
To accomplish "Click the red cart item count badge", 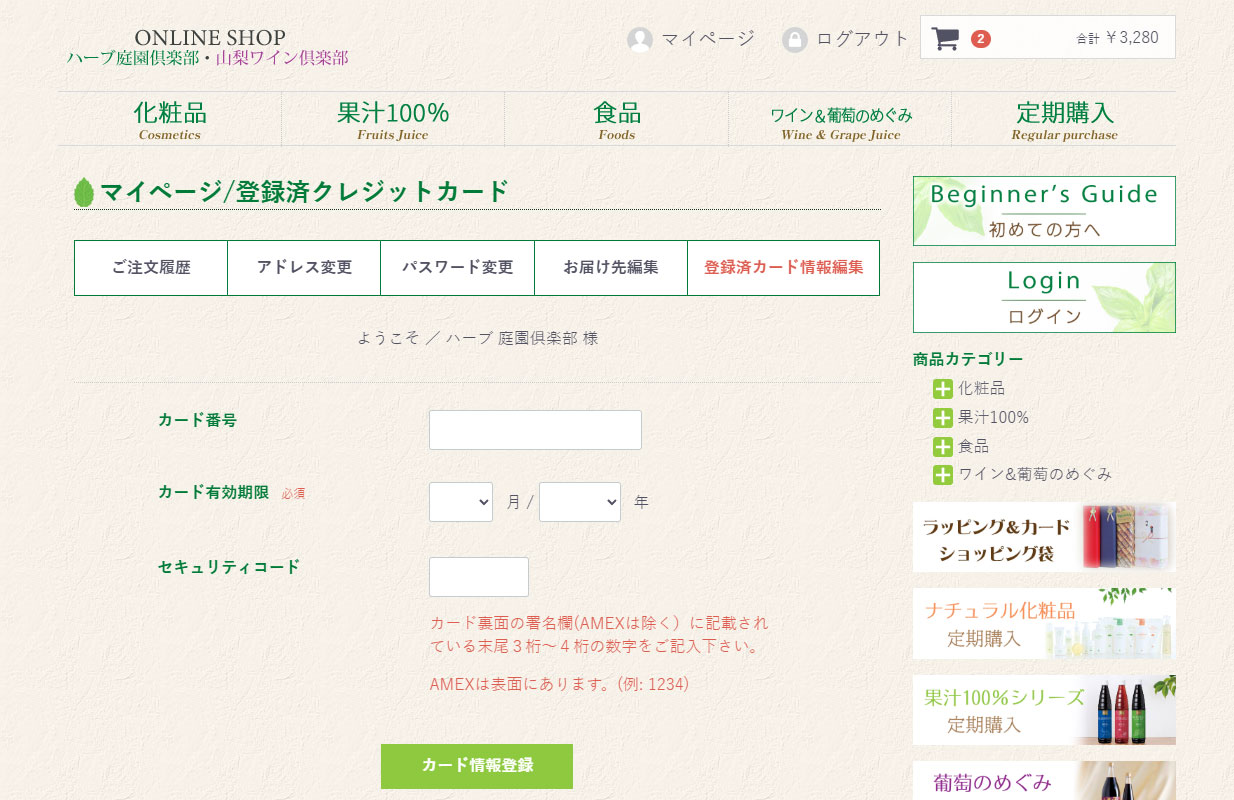I will [981, 39].
